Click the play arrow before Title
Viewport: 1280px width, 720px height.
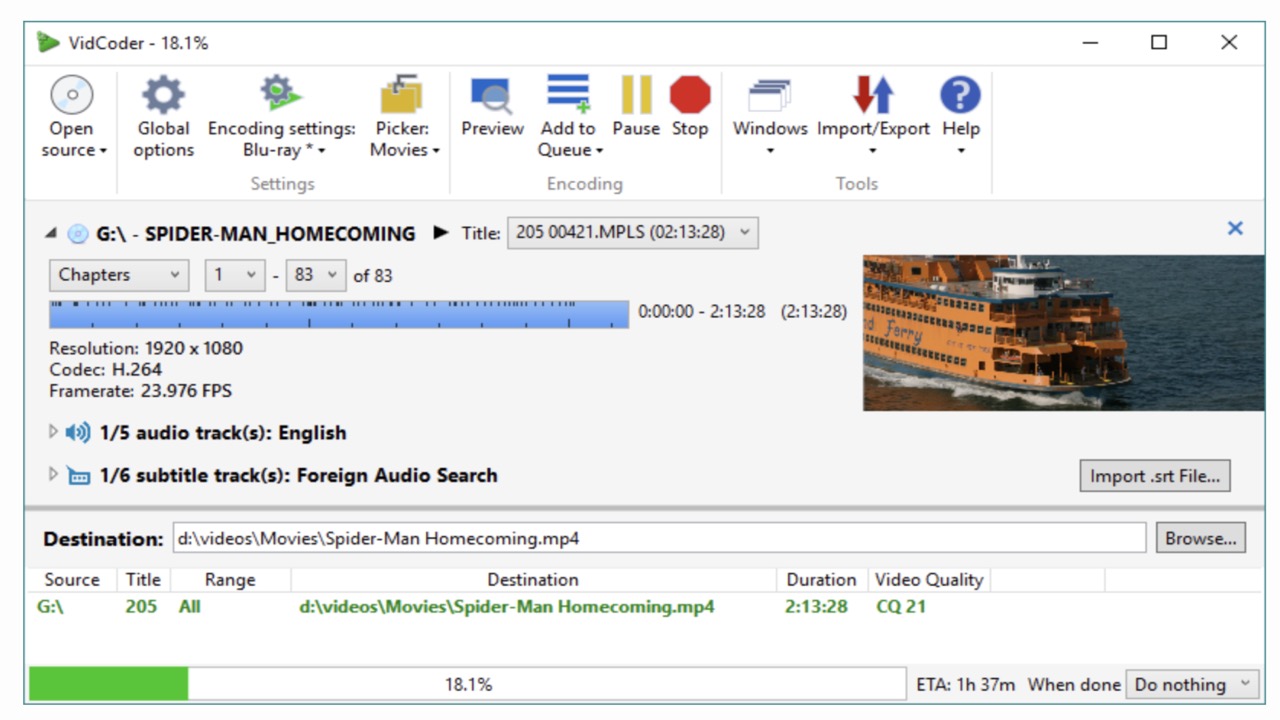point(441,233)
